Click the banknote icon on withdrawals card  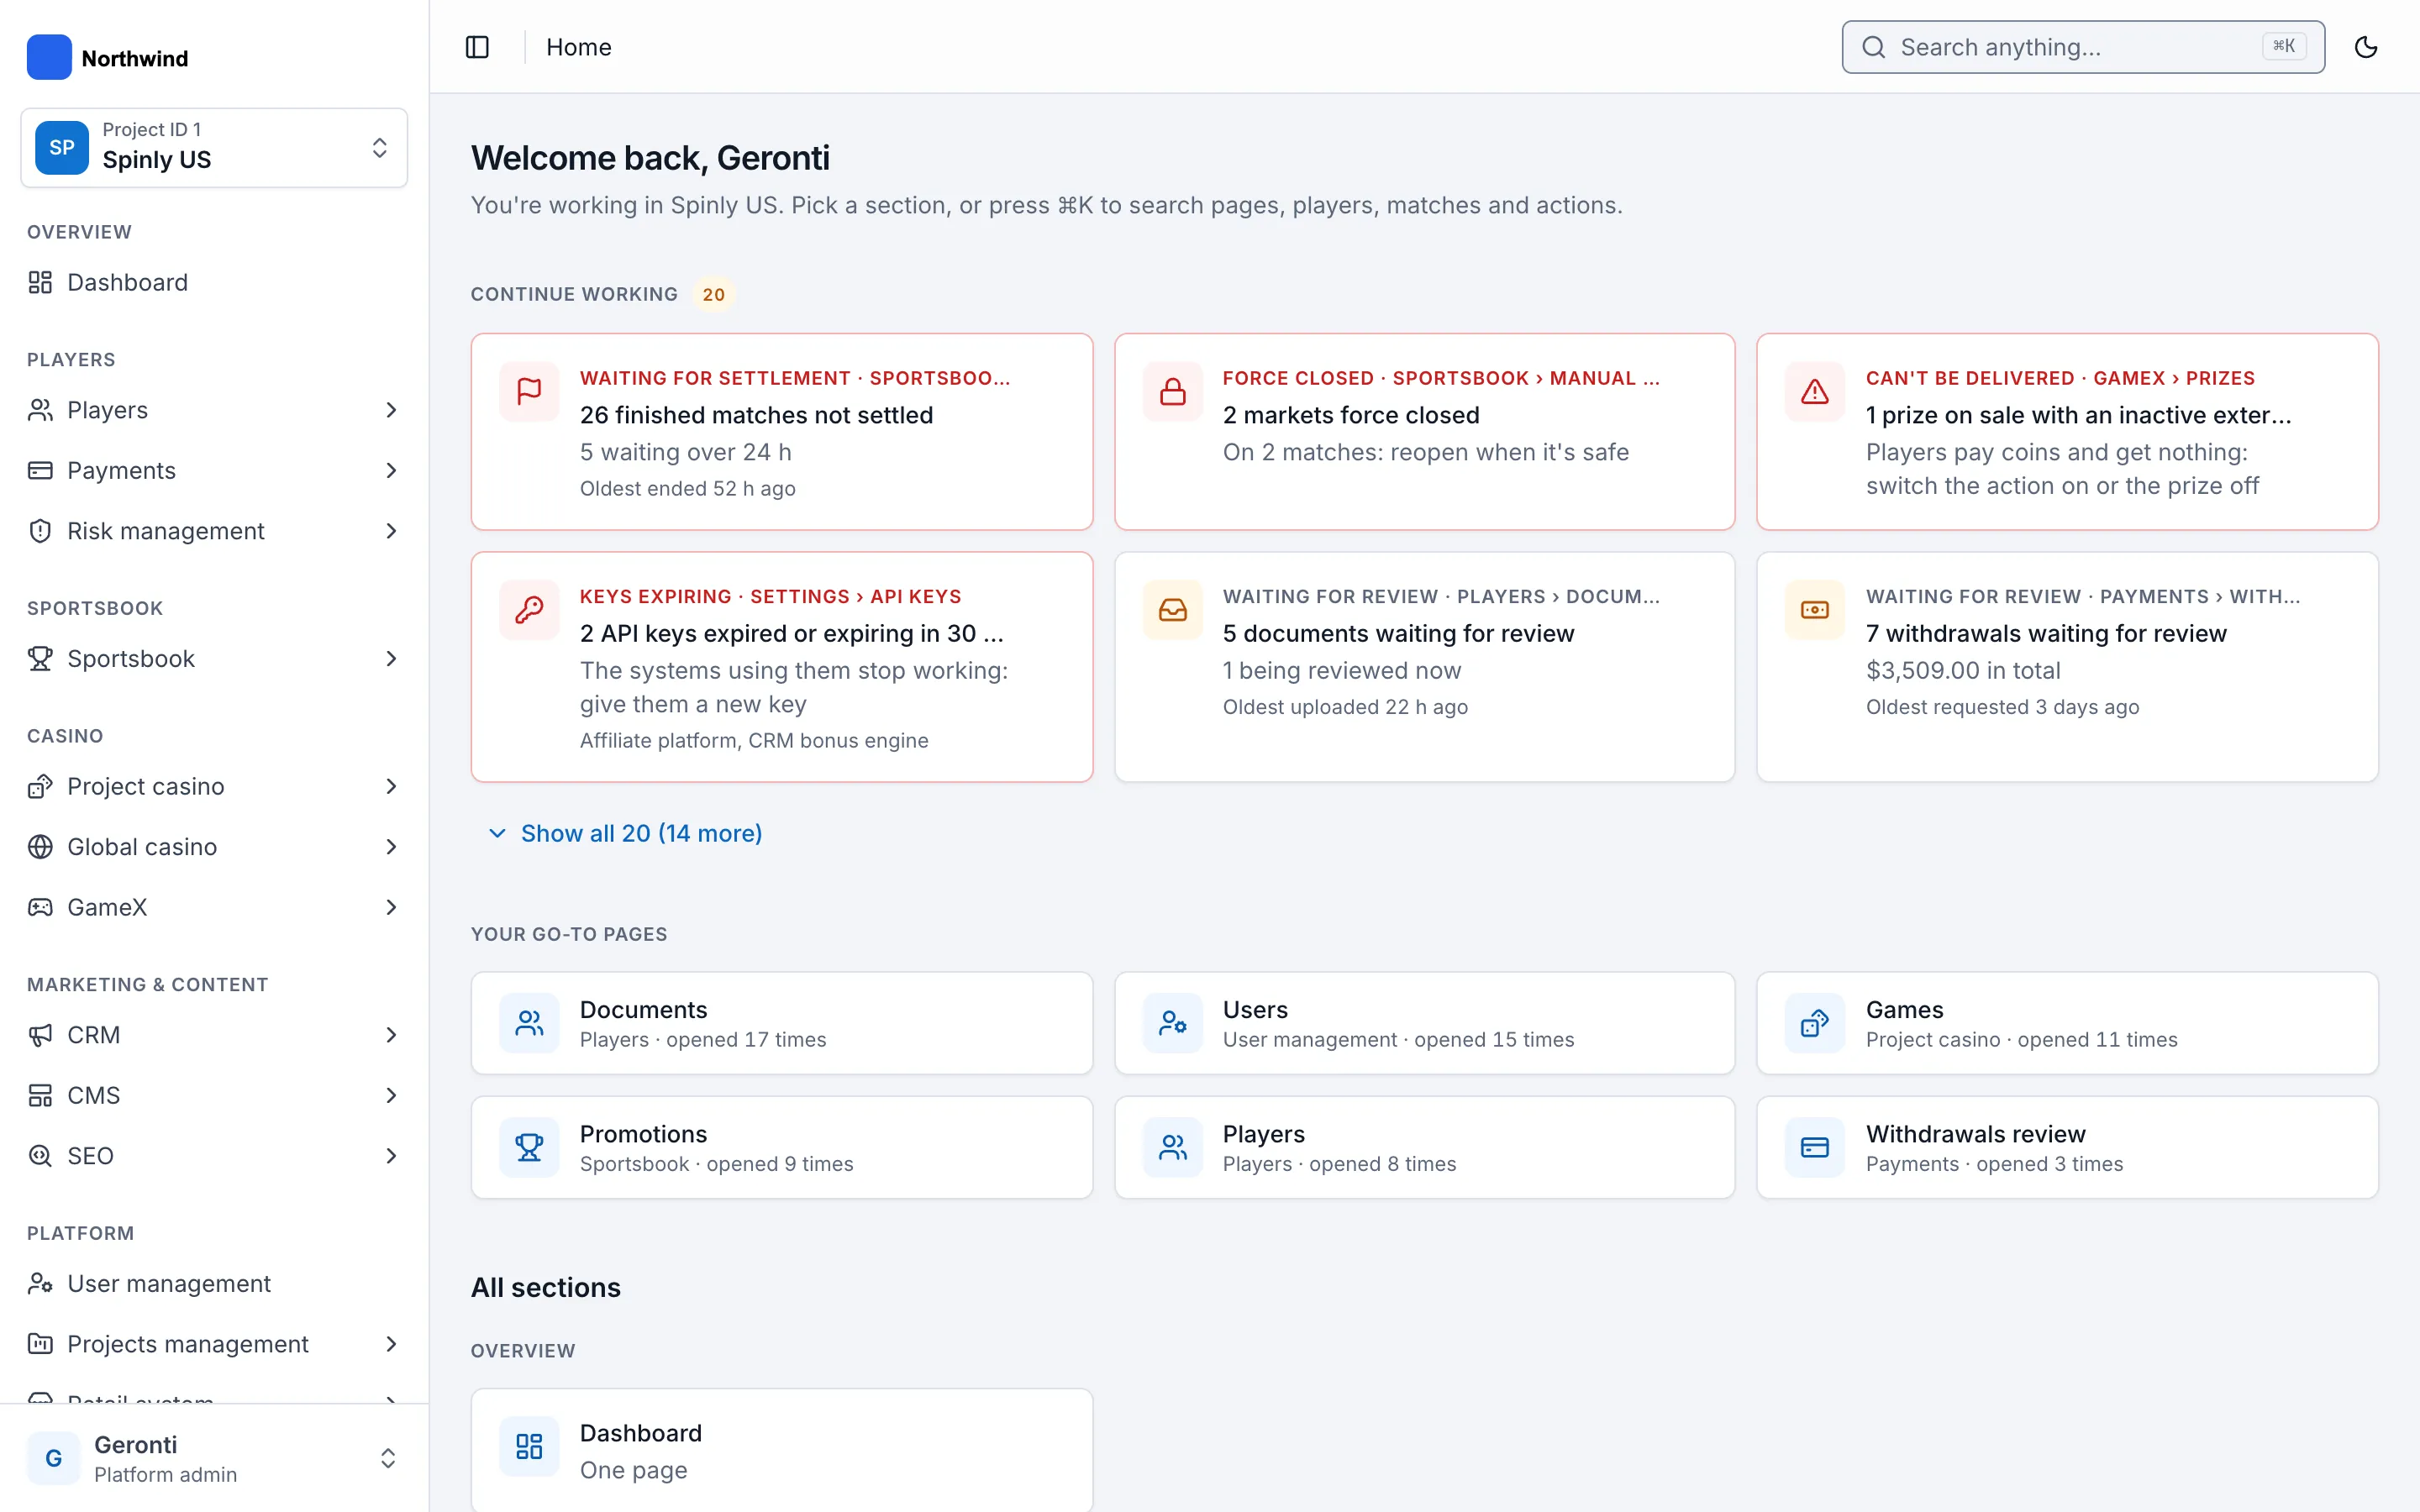1814,610
